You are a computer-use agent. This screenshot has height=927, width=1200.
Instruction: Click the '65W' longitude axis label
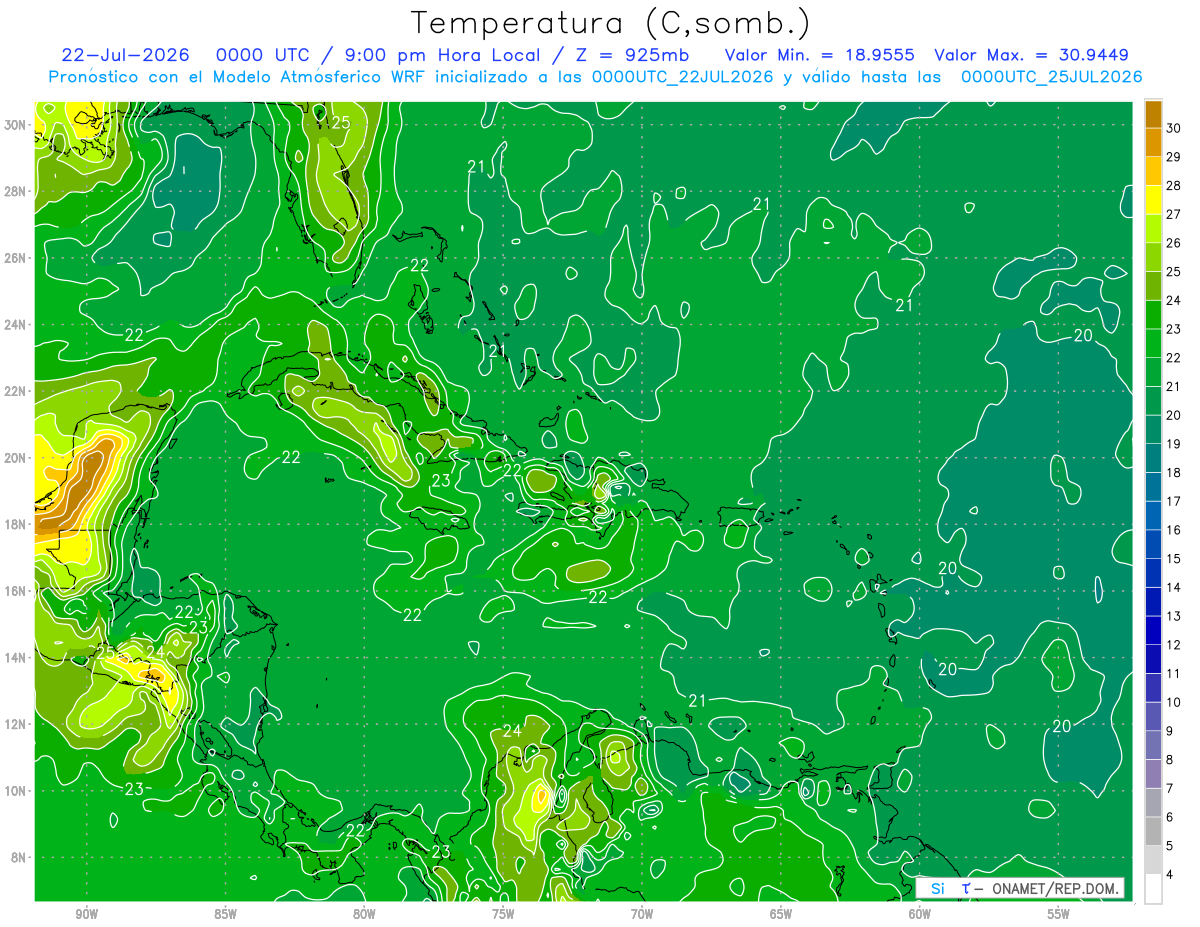781,914
